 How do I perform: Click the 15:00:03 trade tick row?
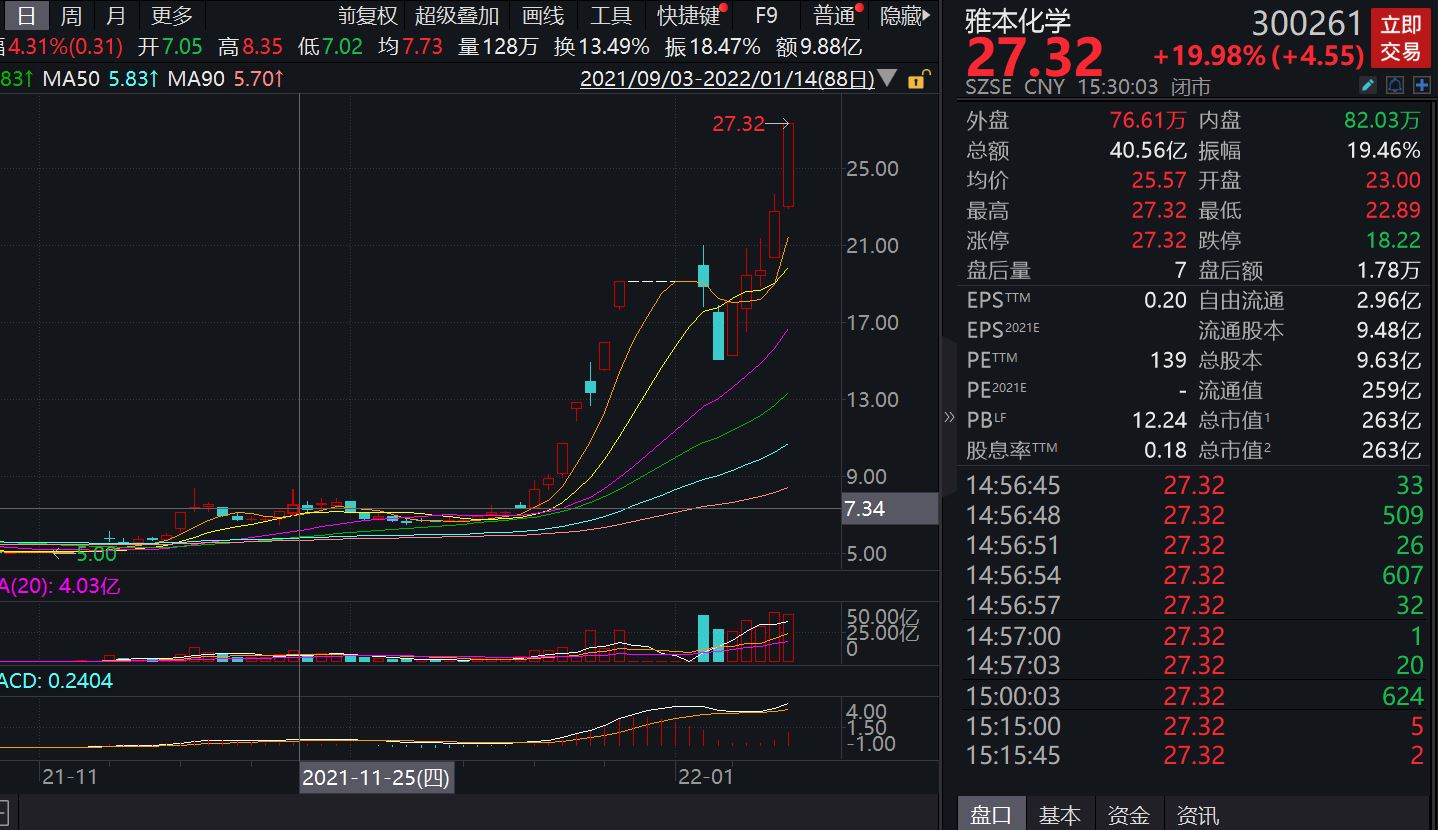point(1194,696)
